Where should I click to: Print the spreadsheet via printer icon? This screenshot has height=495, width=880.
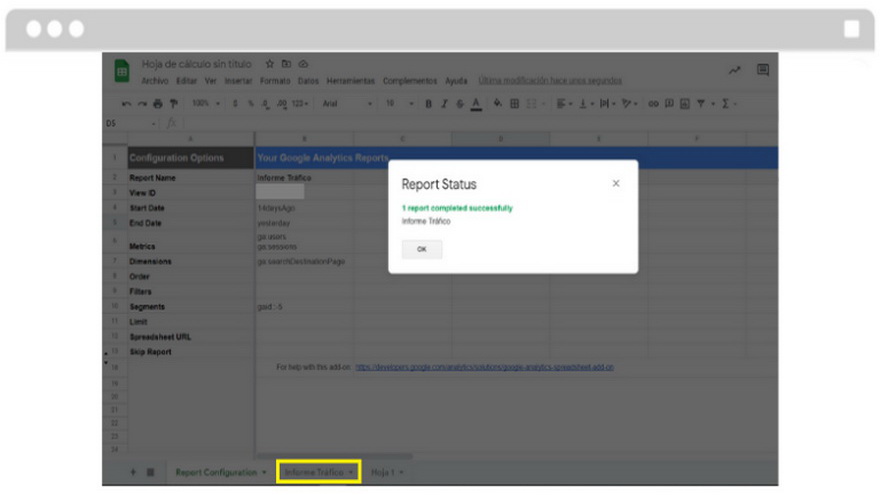pyautogui.click(x=158, y=104)
